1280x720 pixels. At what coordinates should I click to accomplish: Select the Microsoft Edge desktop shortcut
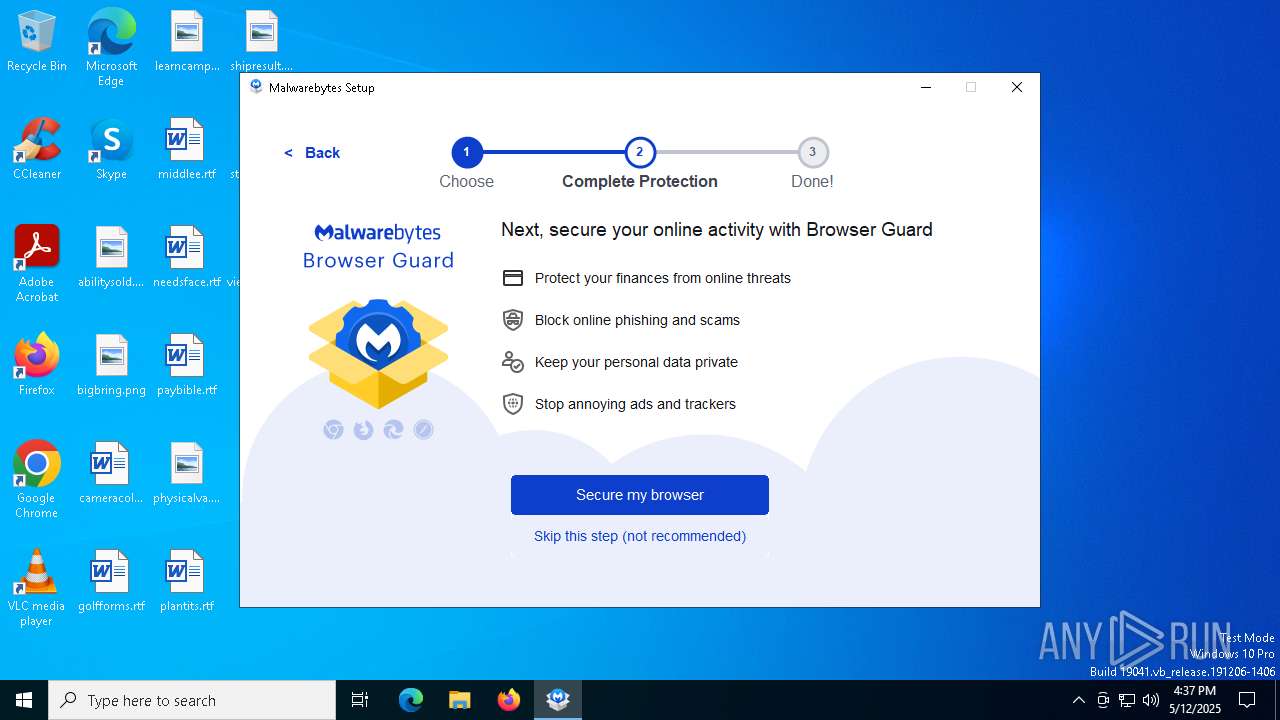[111, 48]
